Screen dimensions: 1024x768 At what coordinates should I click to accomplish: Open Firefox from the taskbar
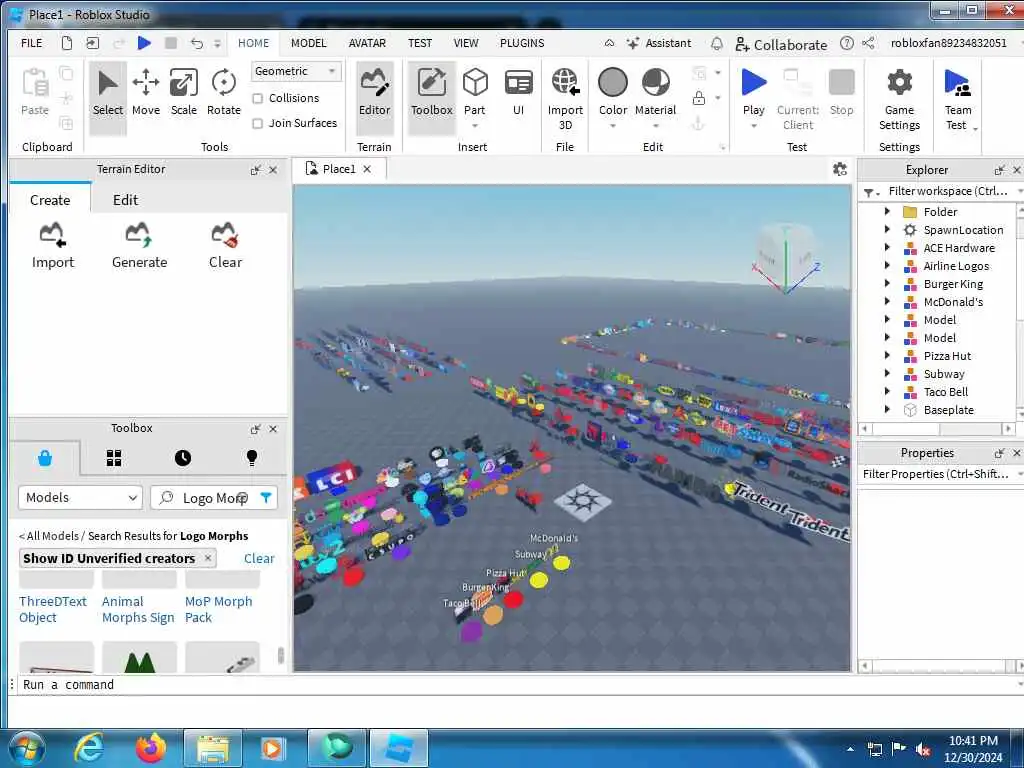pyautogui.click(x=151, y=748)
